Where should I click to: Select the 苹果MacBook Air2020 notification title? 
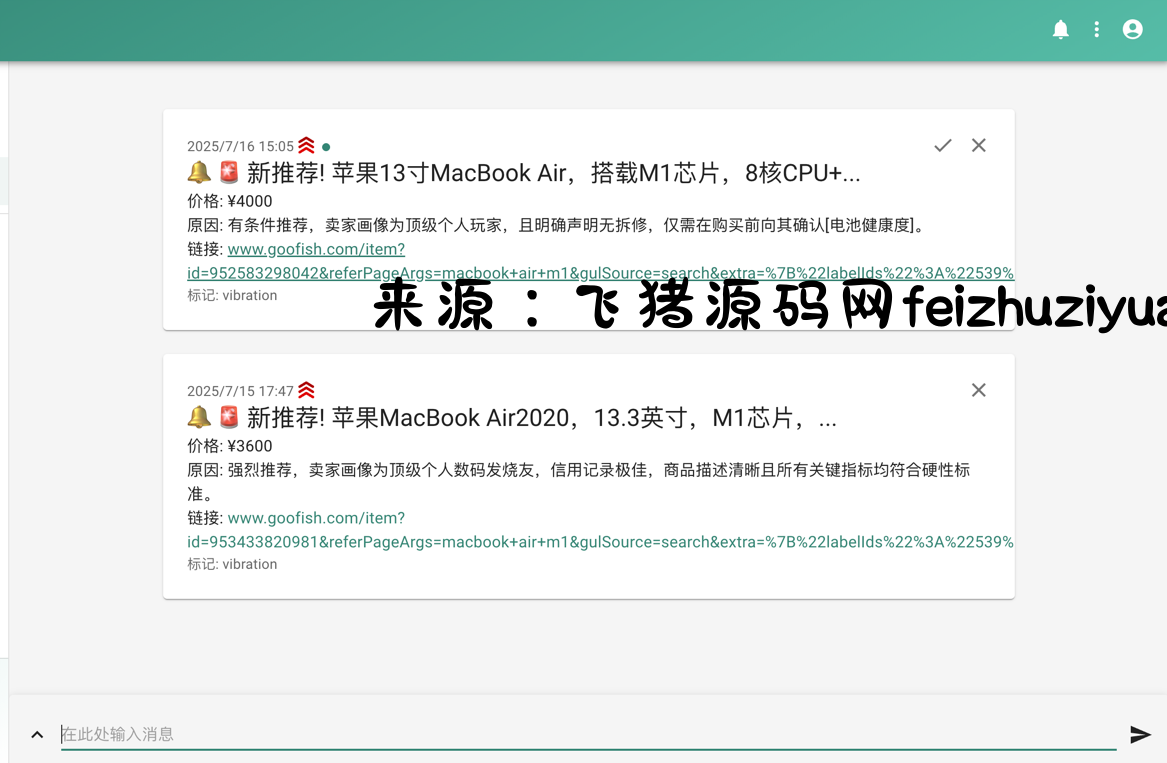point(541,418)
